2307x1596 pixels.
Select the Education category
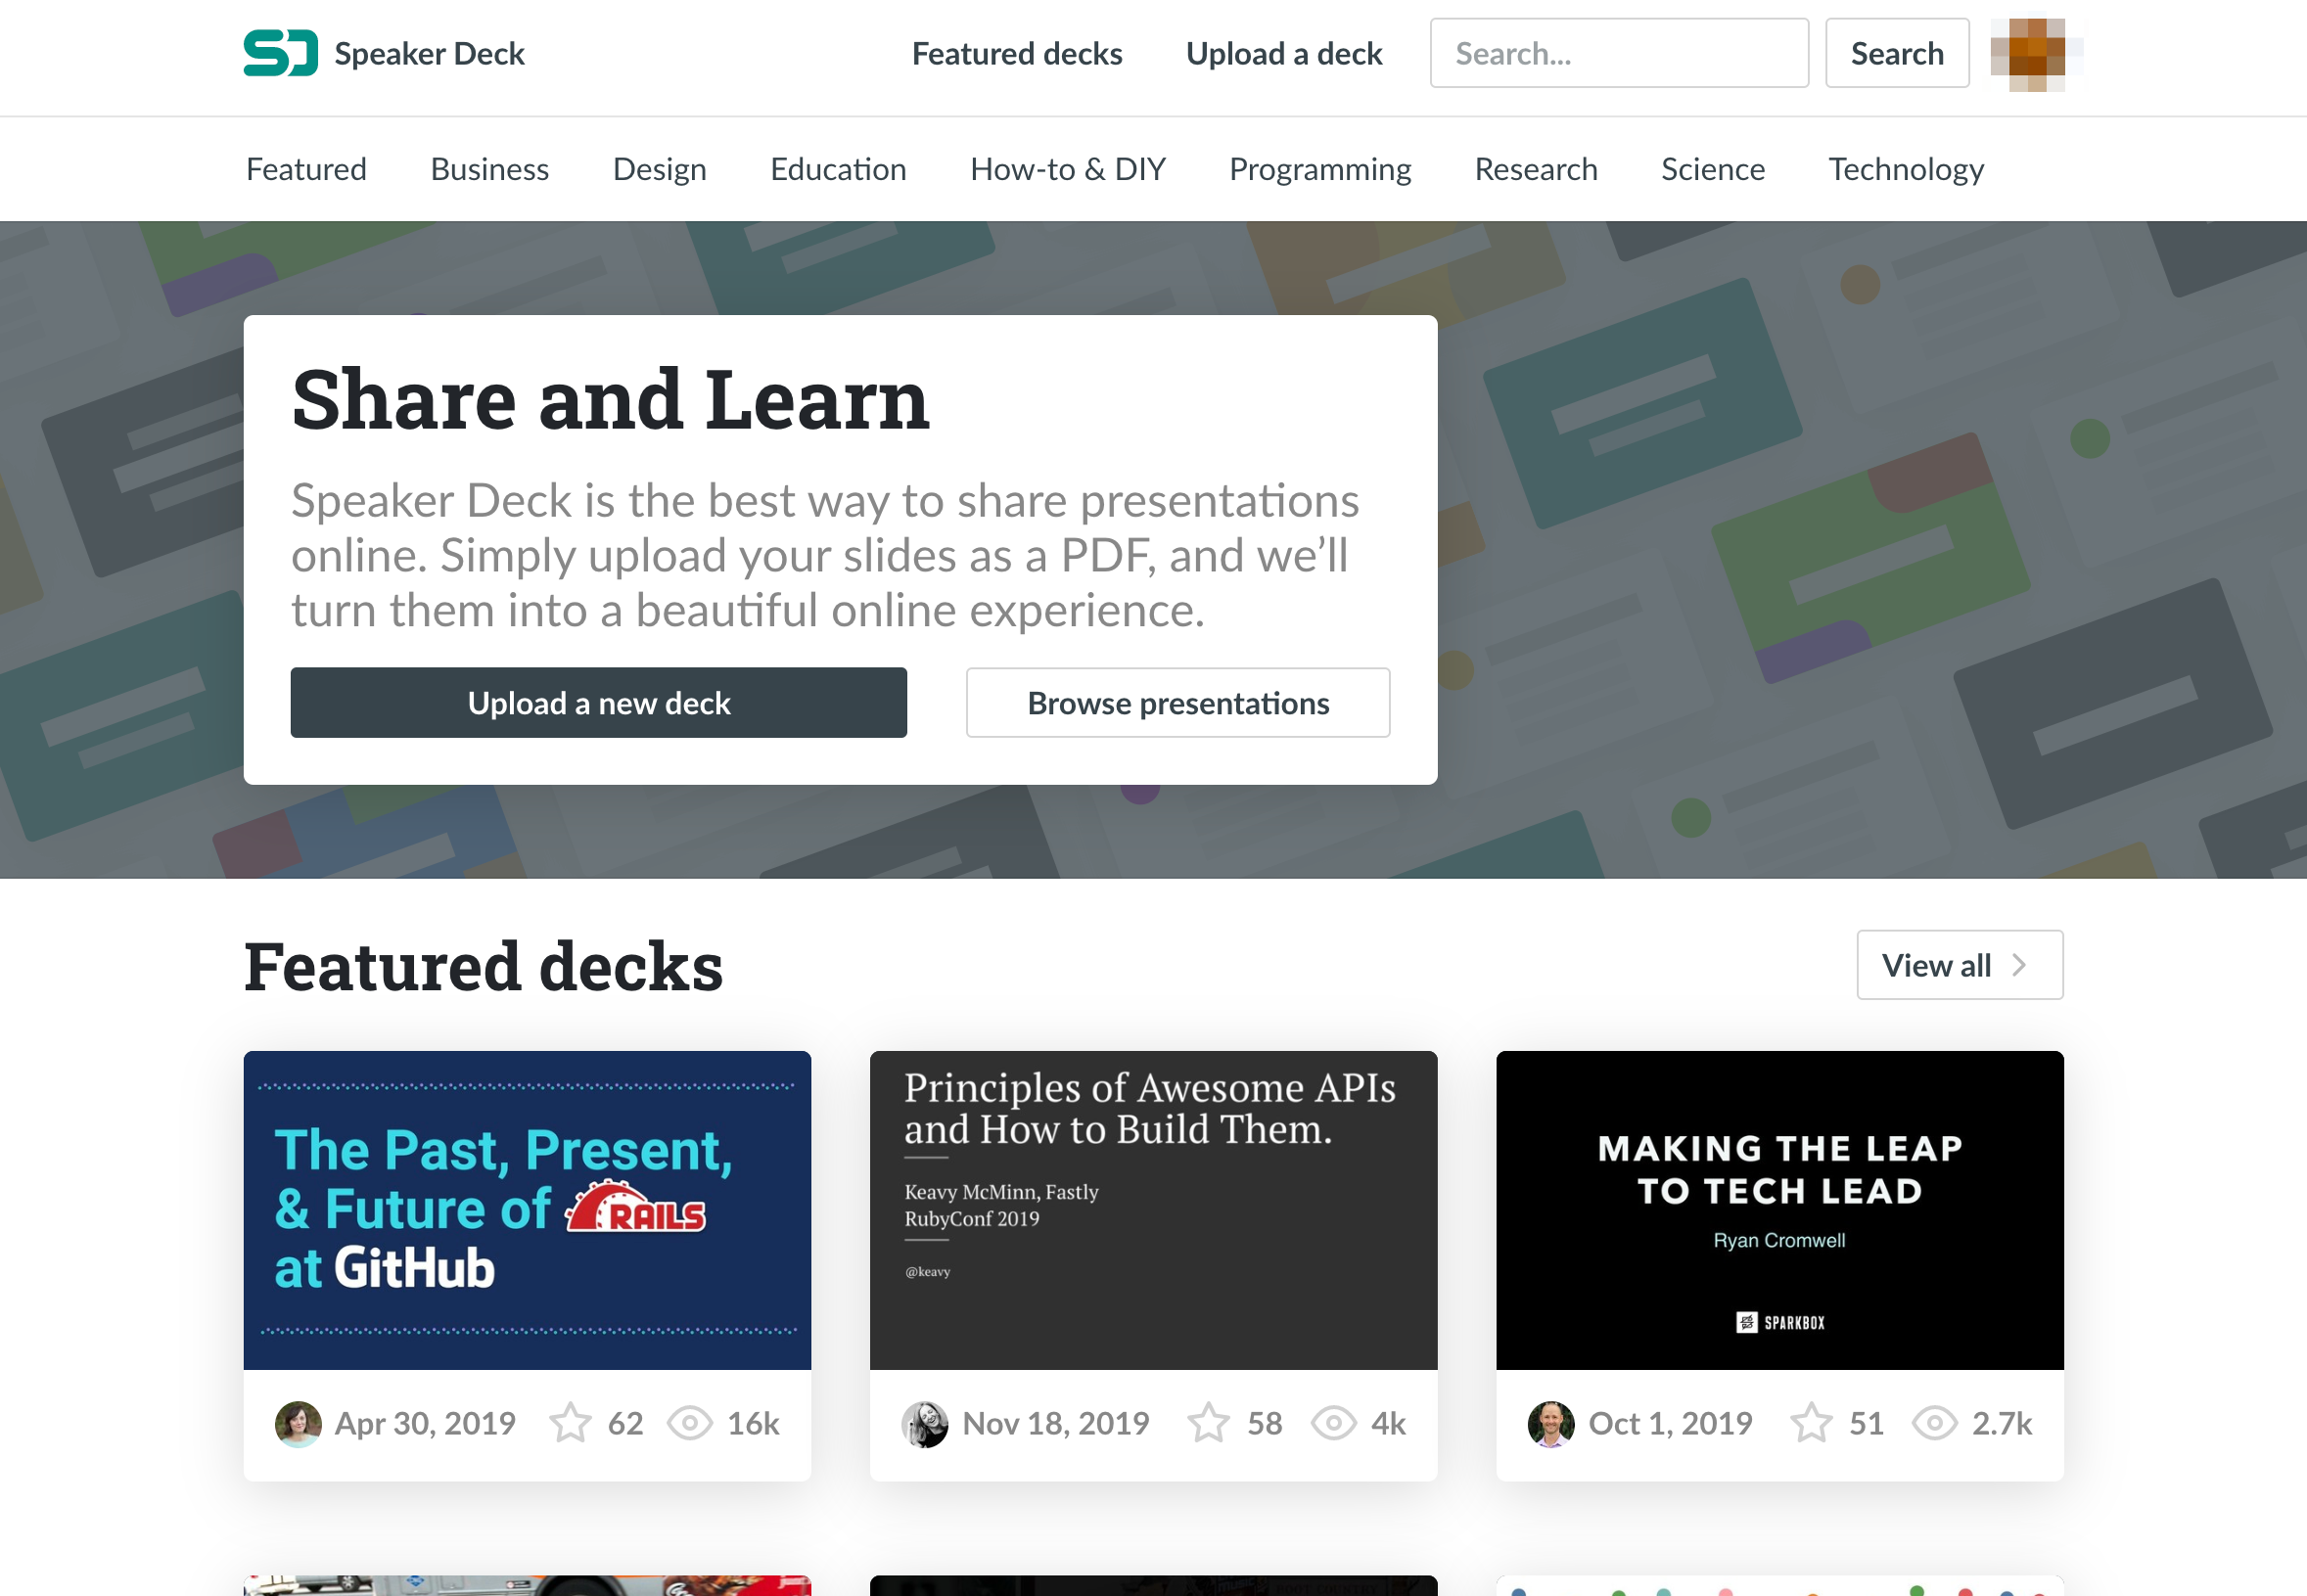pyautogui.click(x=838, y=169)
